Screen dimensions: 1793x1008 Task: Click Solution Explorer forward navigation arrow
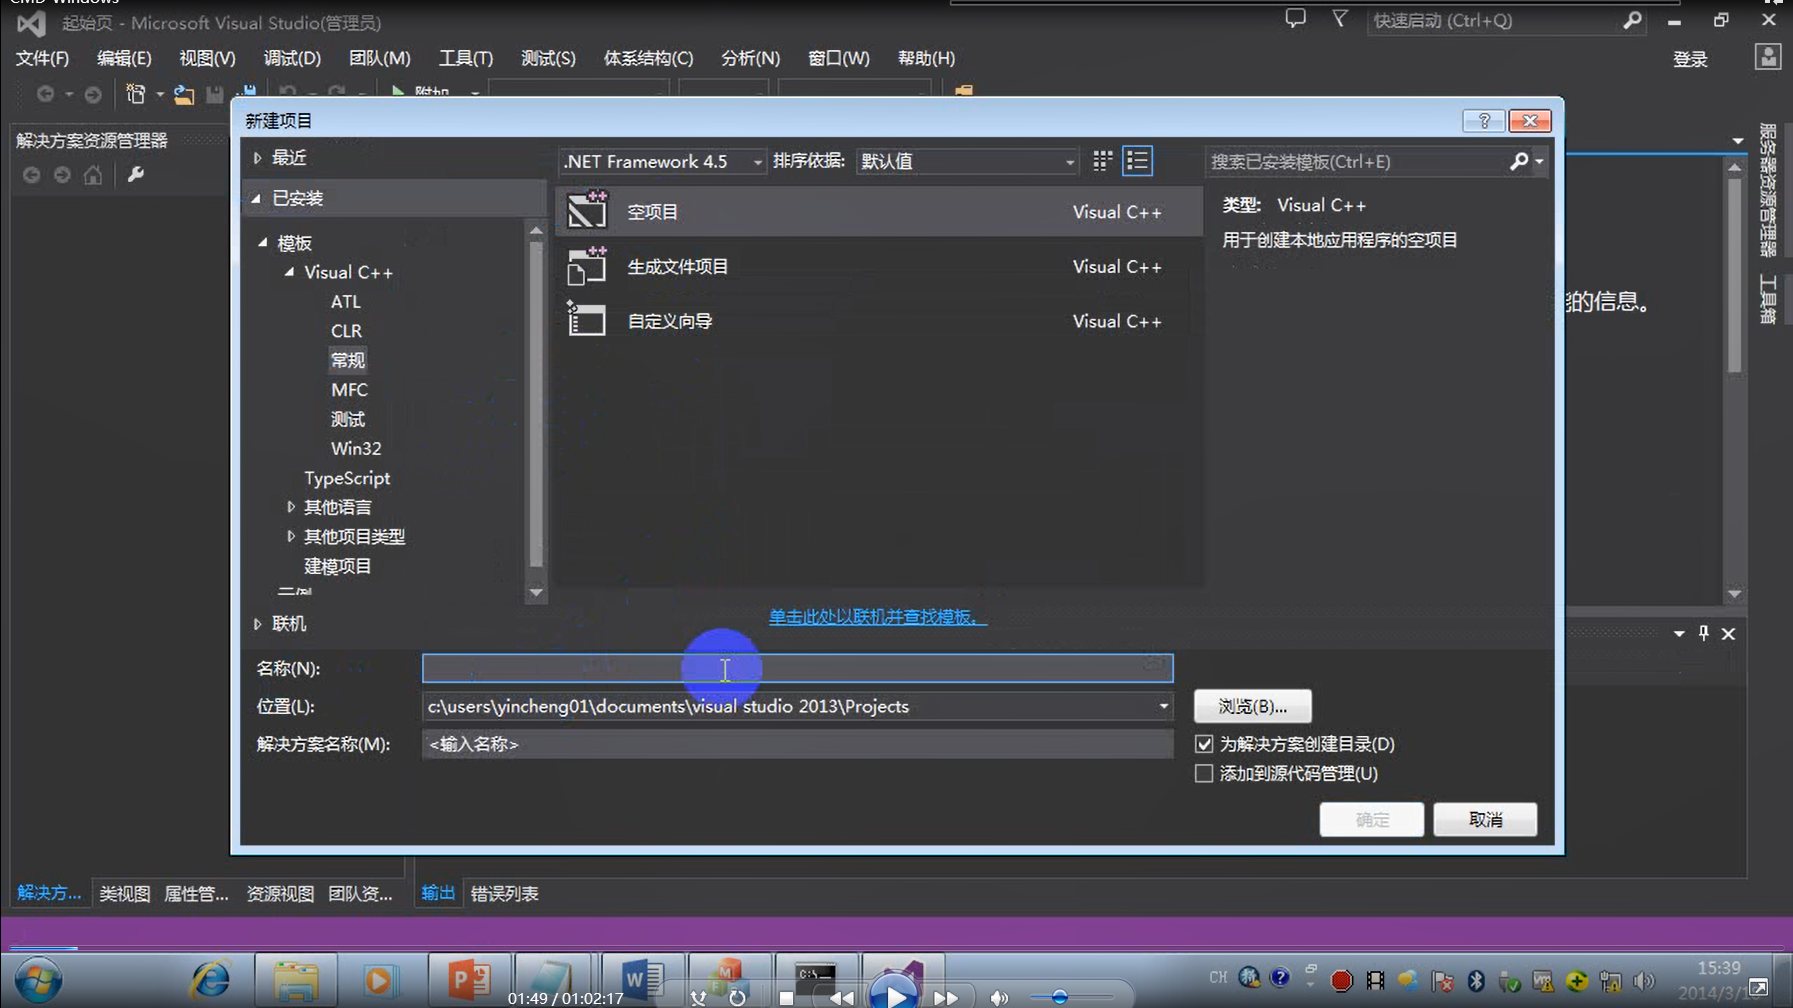[62, 175]
